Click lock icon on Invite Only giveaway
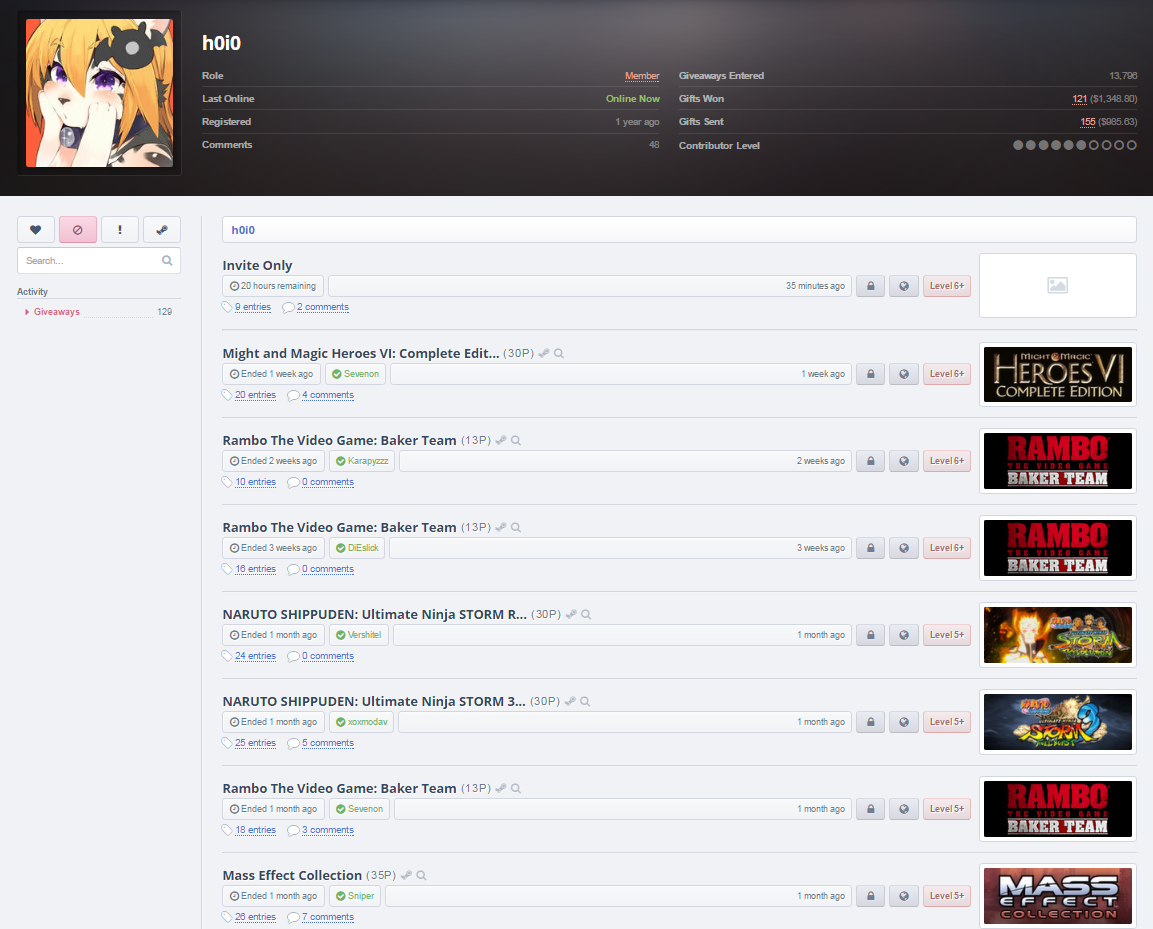The height and width of the screenshot is (929, 1153). click(x=871, y=286)
